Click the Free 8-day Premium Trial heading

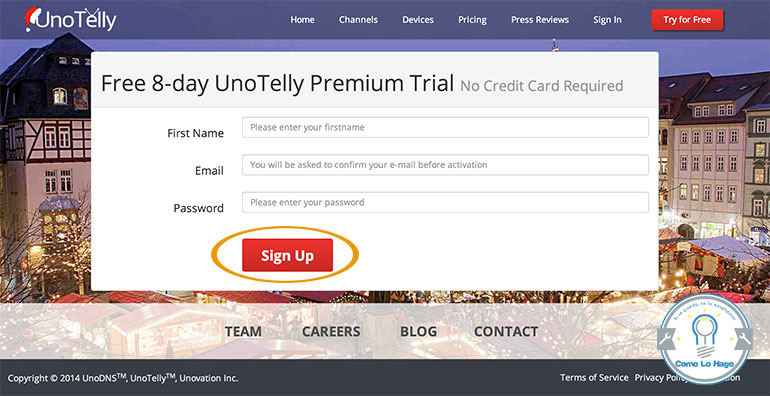pyautogui.click(x=277, y=84)
